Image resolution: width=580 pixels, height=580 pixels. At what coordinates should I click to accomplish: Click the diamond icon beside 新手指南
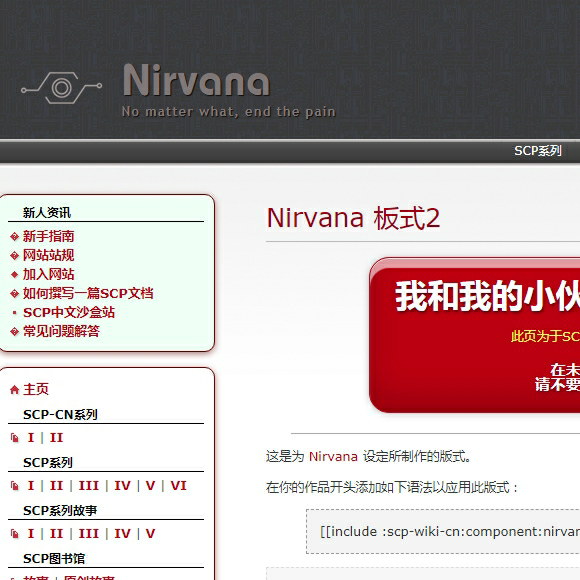(x=14, y=237)
